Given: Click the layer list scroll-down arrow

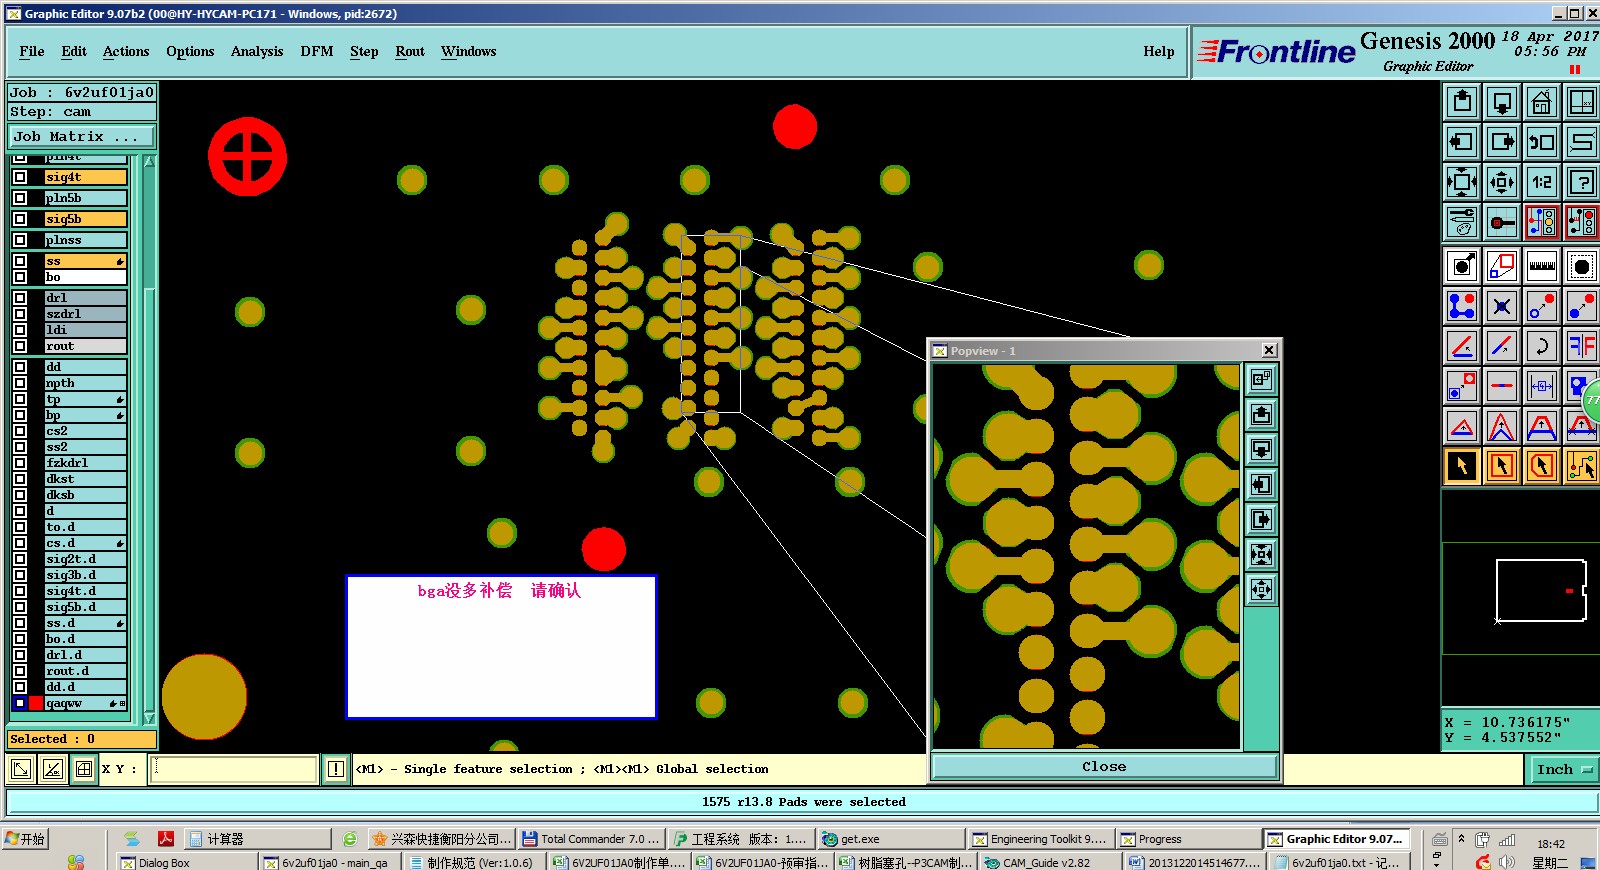Looking at the screenshot, I should (149, 718).
